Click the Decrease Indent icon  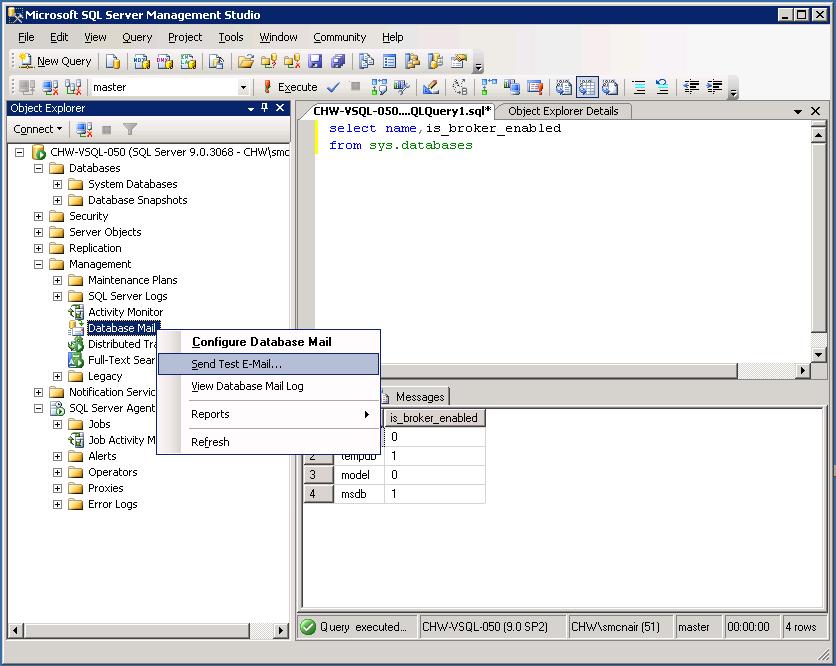click(x=691, y=87)
